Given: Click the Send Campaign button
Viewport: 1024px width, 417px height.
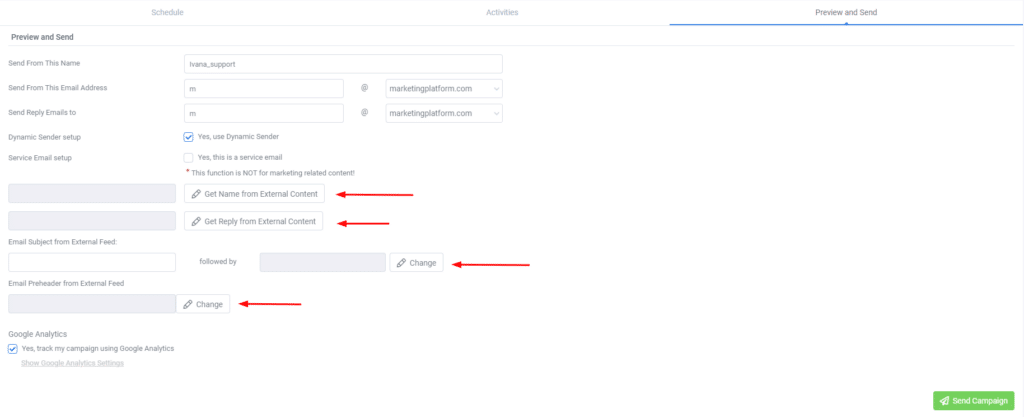Looking at the screenshot, I should (974, 401).
